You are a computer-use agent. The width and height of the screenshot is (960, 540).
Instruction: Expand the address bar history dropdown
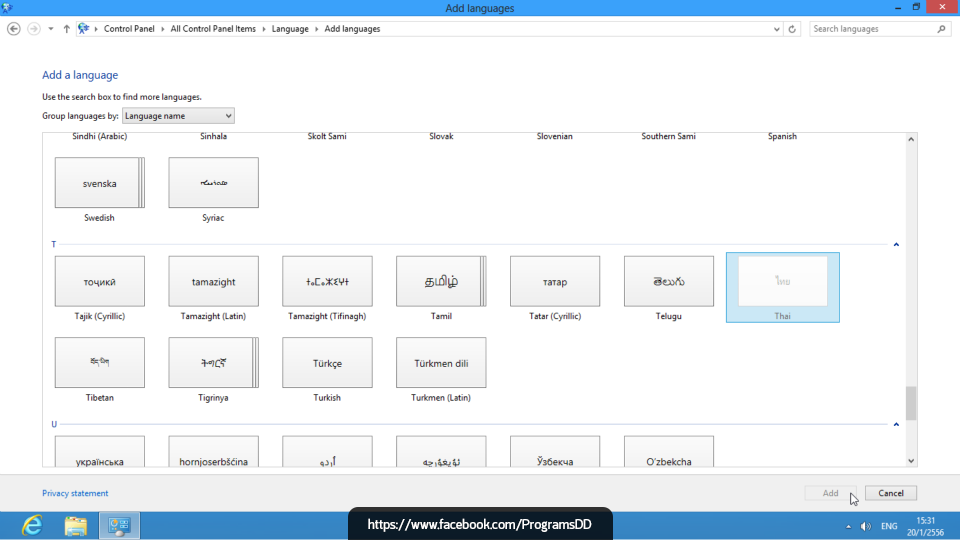[x=777, y=29]
